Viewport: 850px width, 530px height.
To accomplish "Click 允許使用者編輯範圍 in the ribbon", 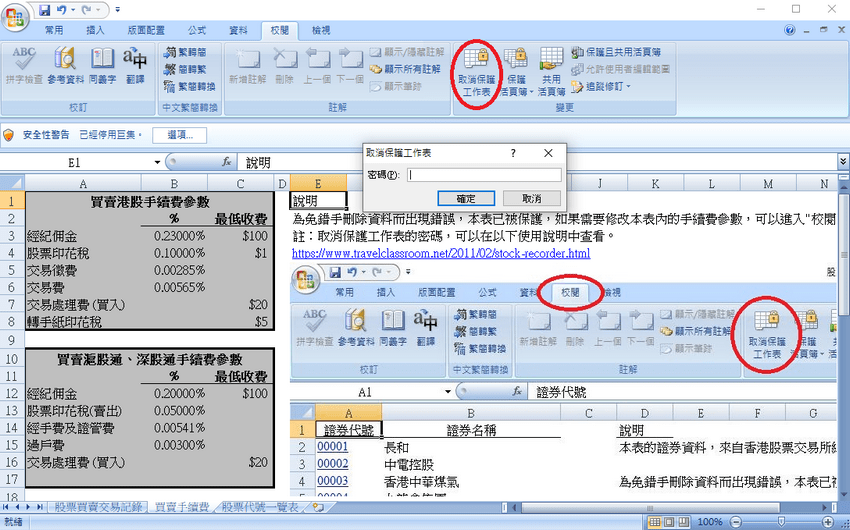I will pos(621,69).
